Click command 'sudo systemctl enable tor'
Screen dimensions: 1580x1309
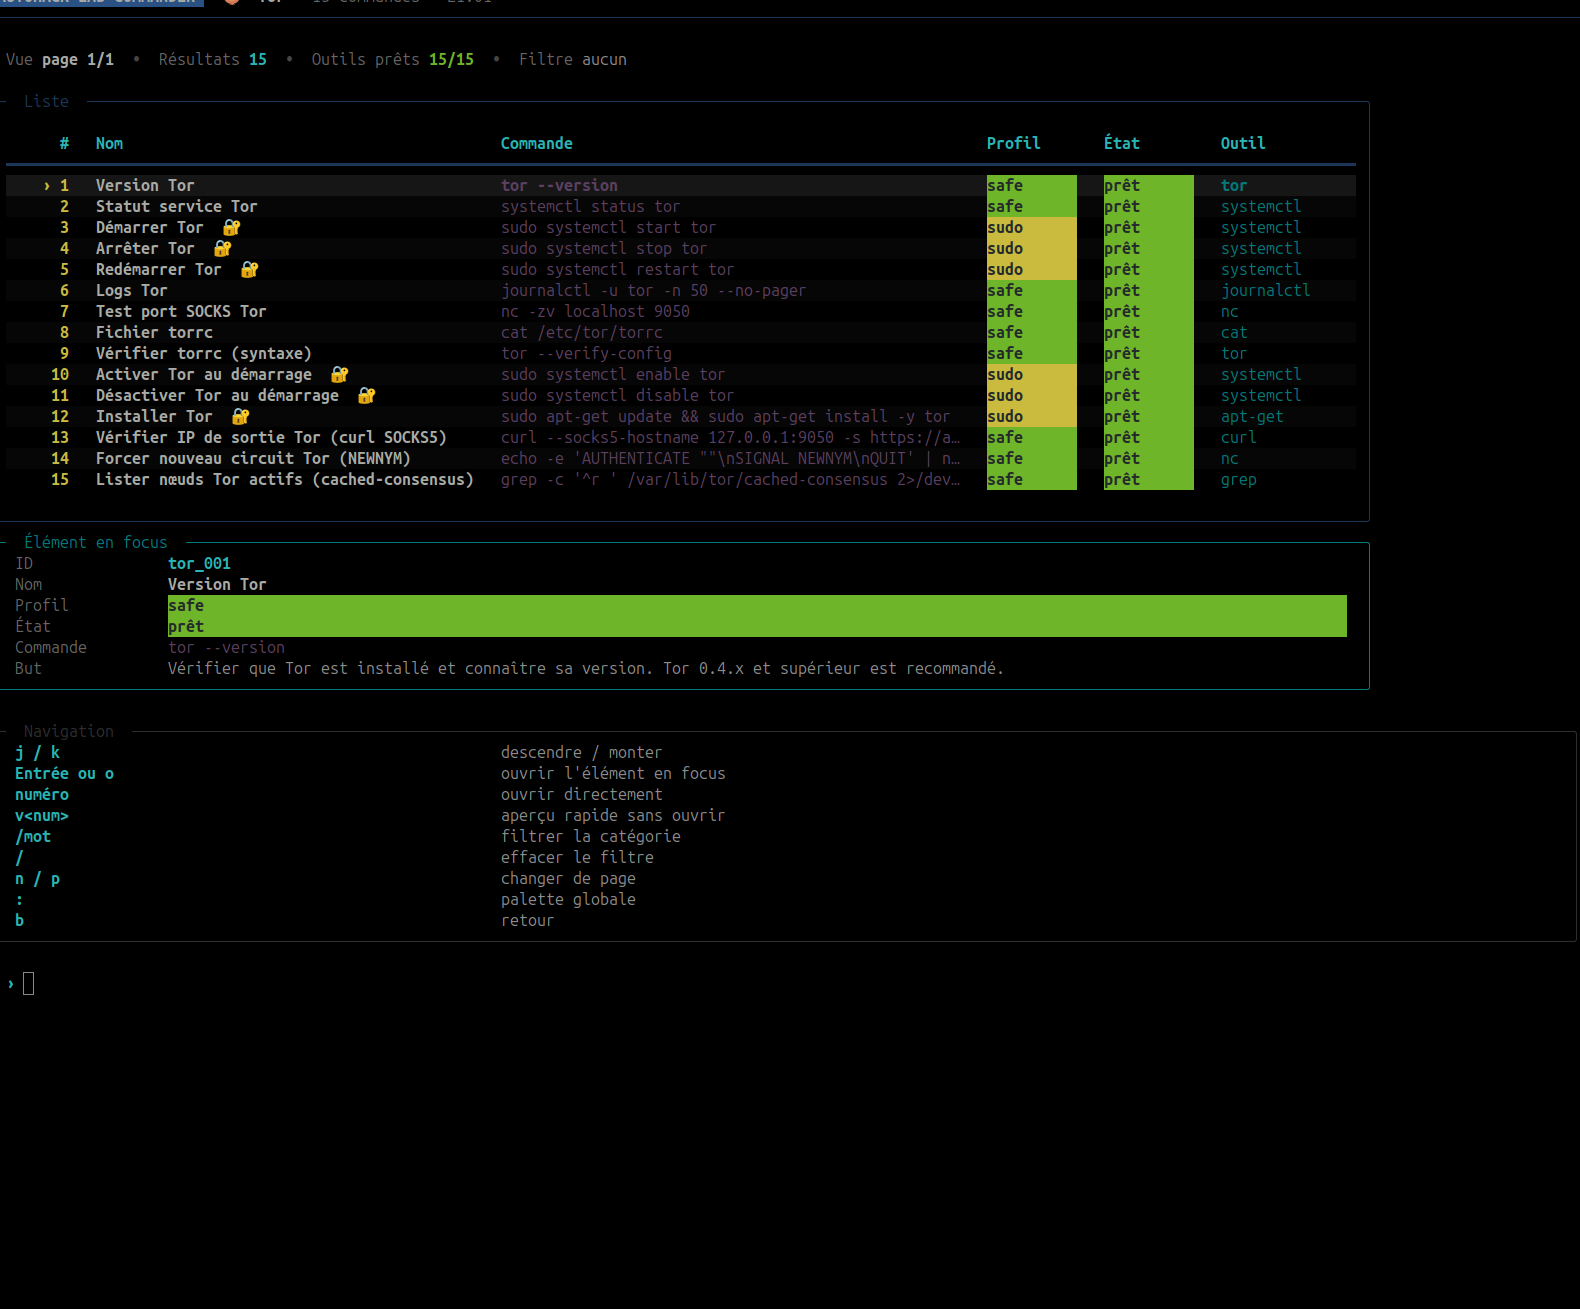[613, 374]
